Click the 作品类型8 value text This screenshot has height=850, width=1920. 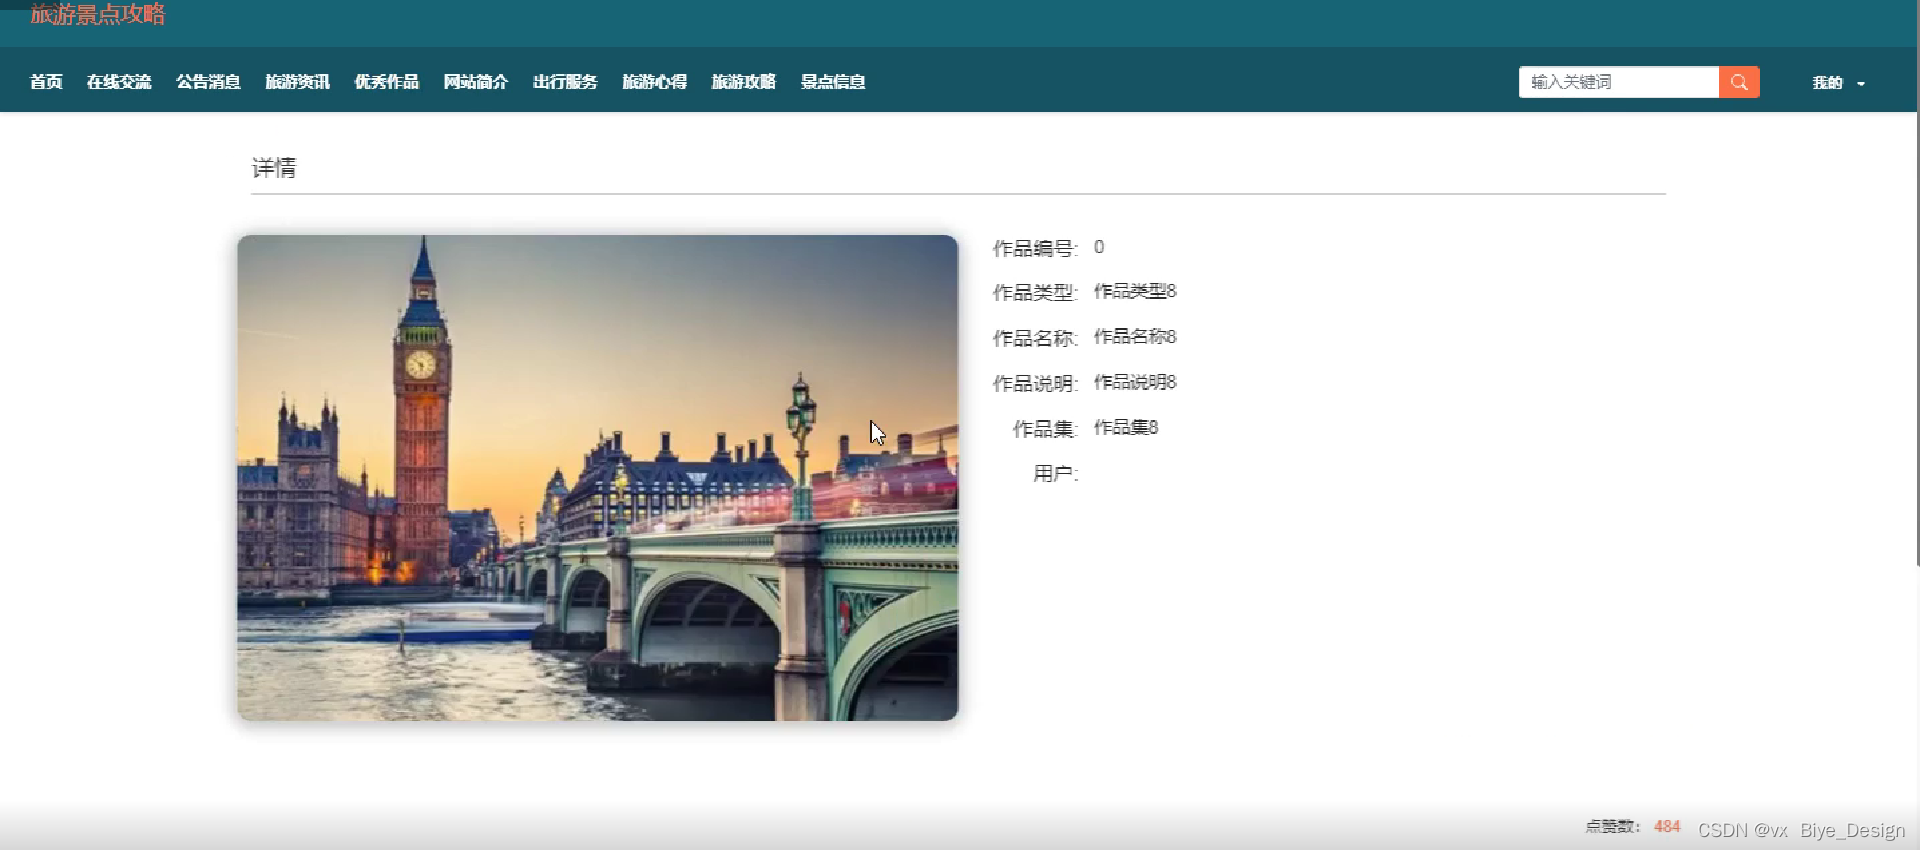point(1135,291)
